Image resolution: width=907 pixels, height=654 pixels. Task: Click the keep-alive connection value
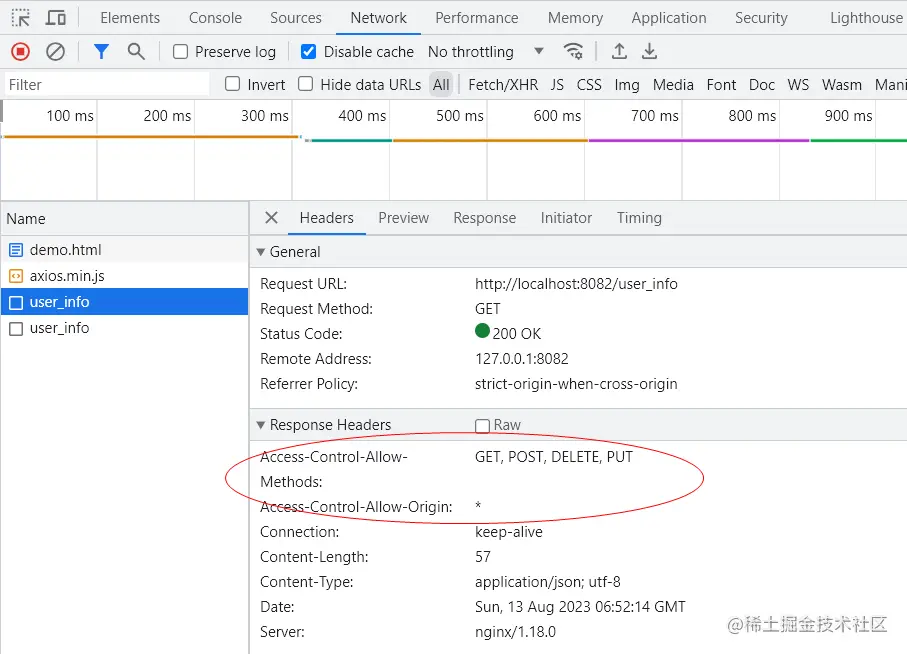coord(509,533)
